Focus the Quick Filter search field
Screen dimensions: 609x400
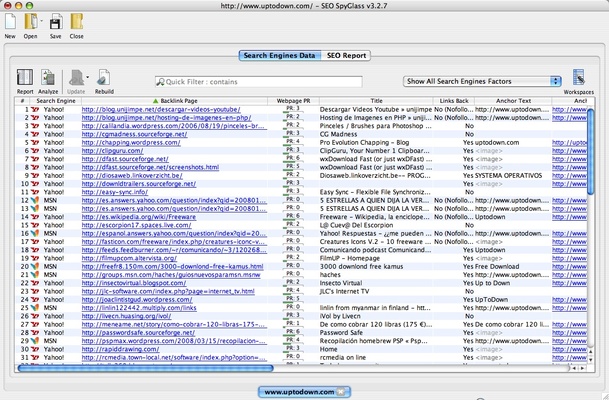pyautogui.click(x=259, y=82)
